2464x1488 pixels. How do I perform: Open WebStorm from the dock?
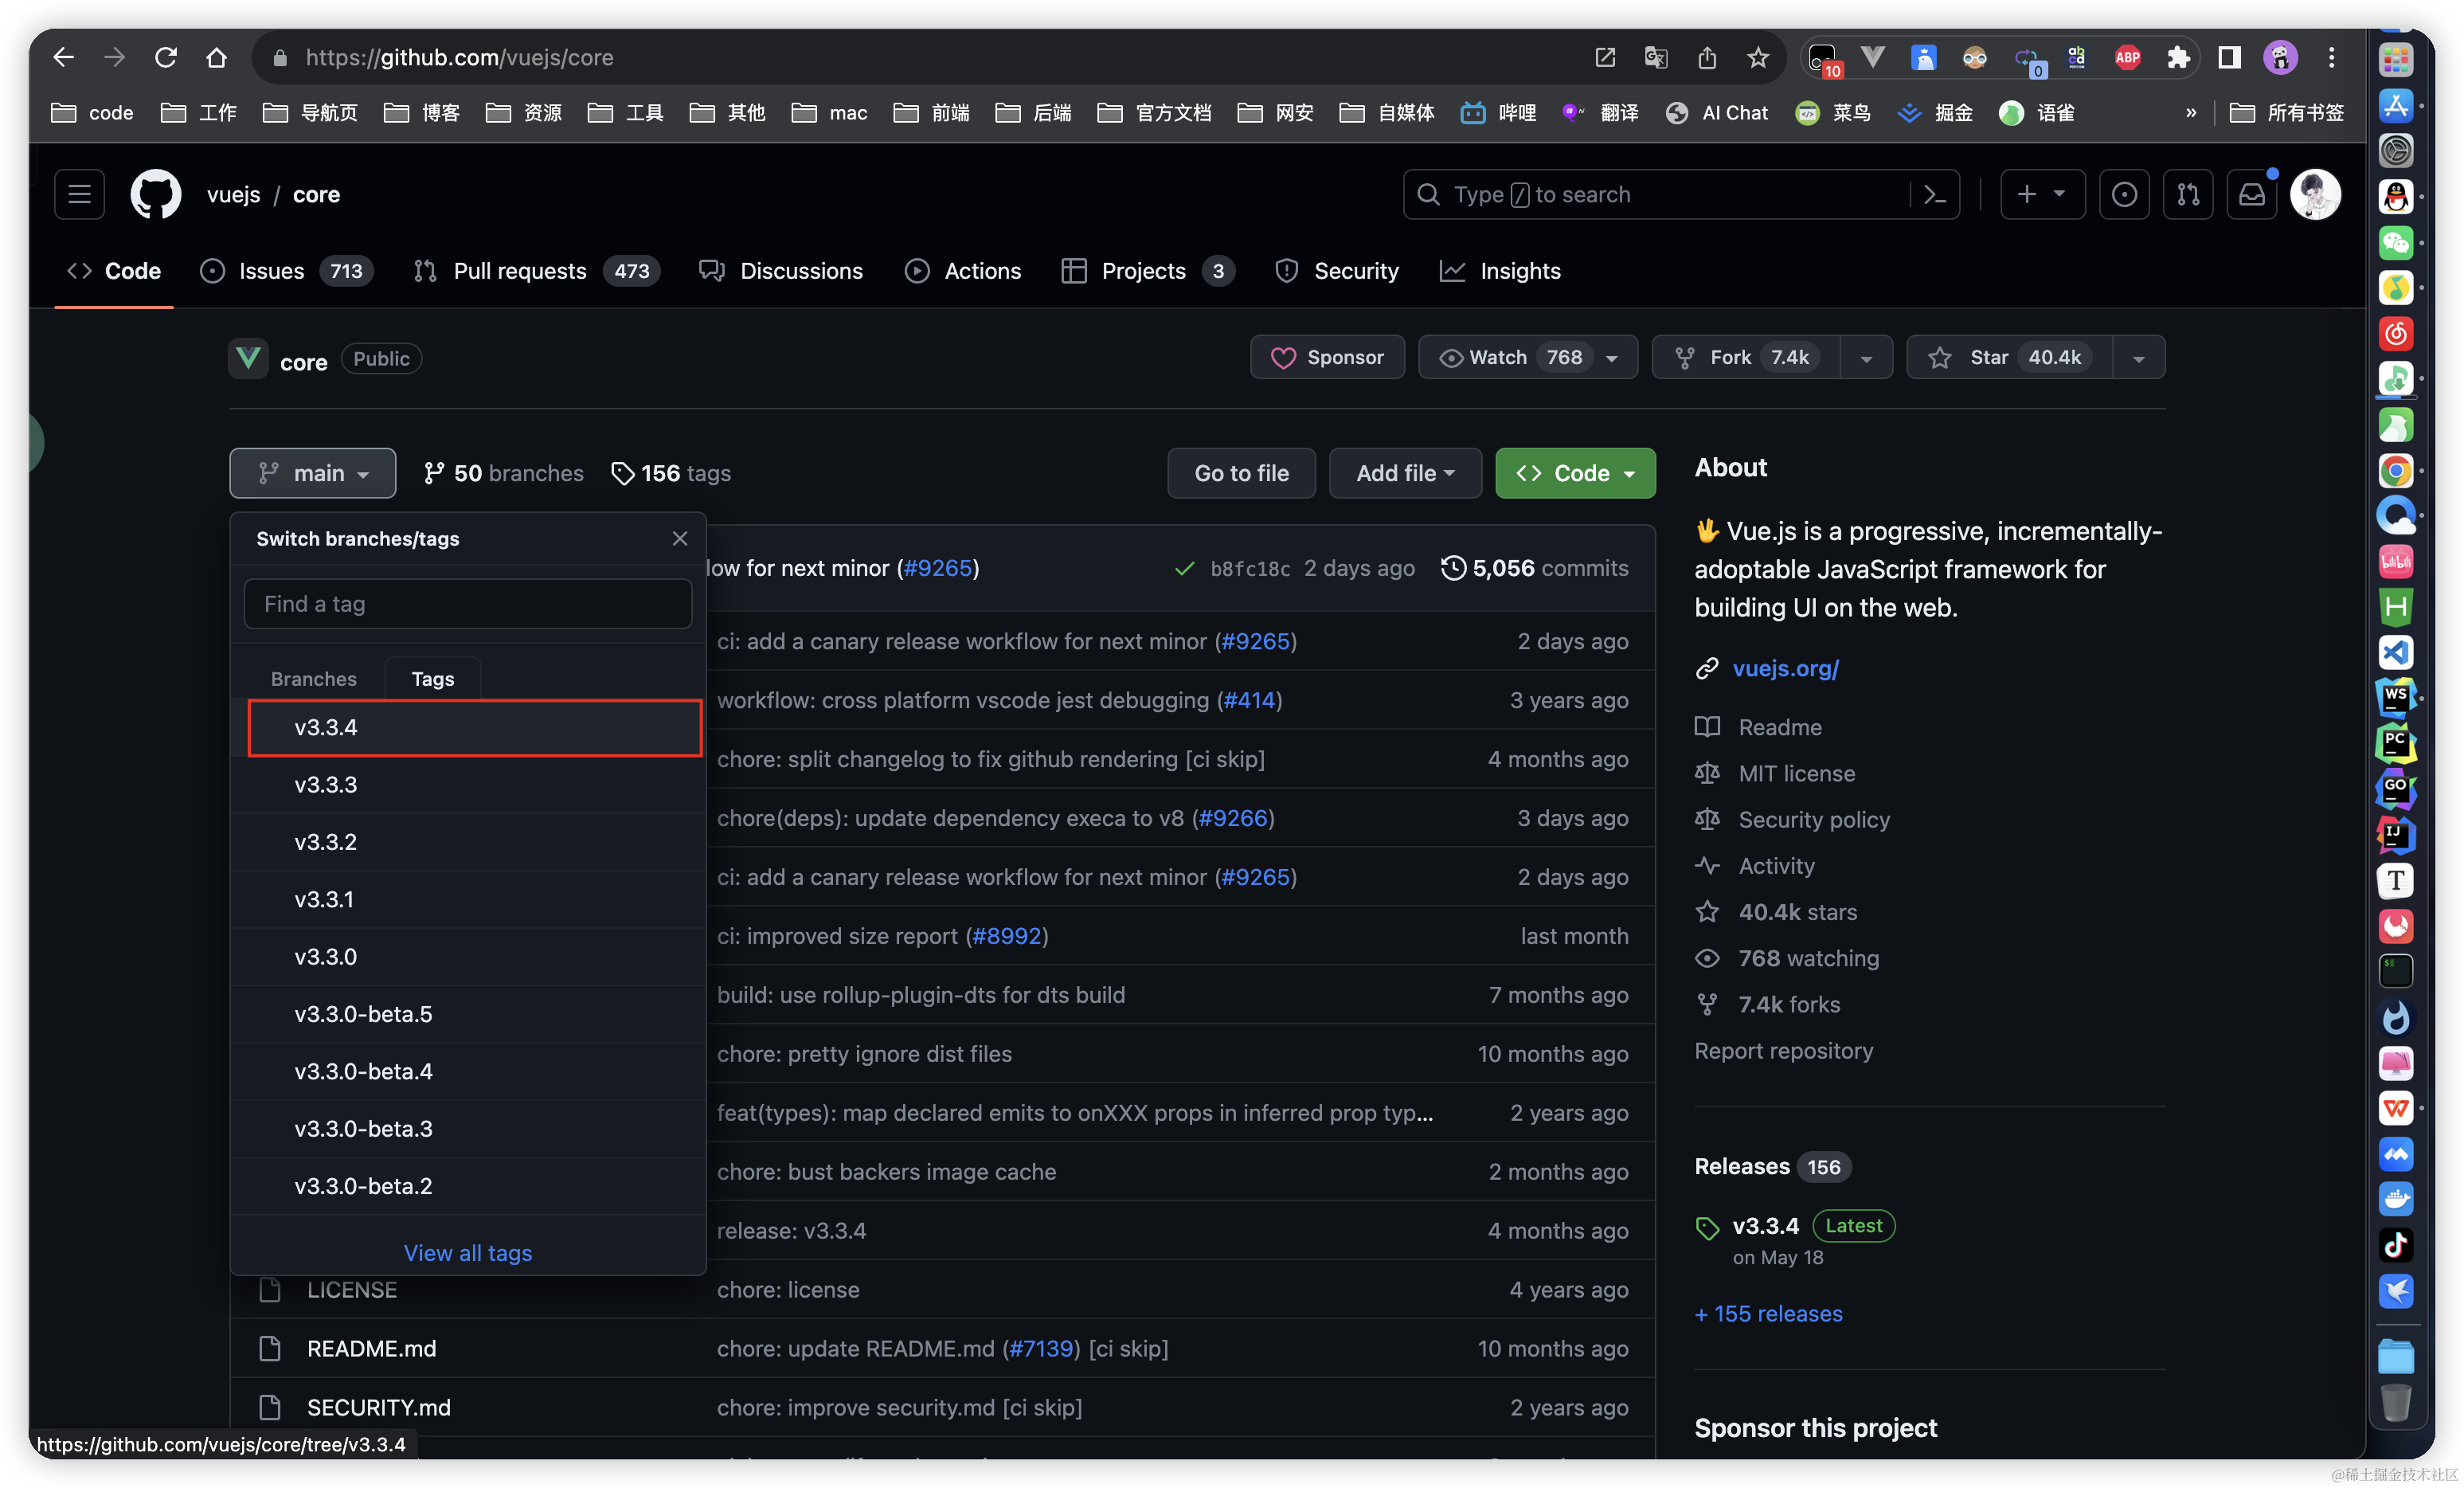2396,698
